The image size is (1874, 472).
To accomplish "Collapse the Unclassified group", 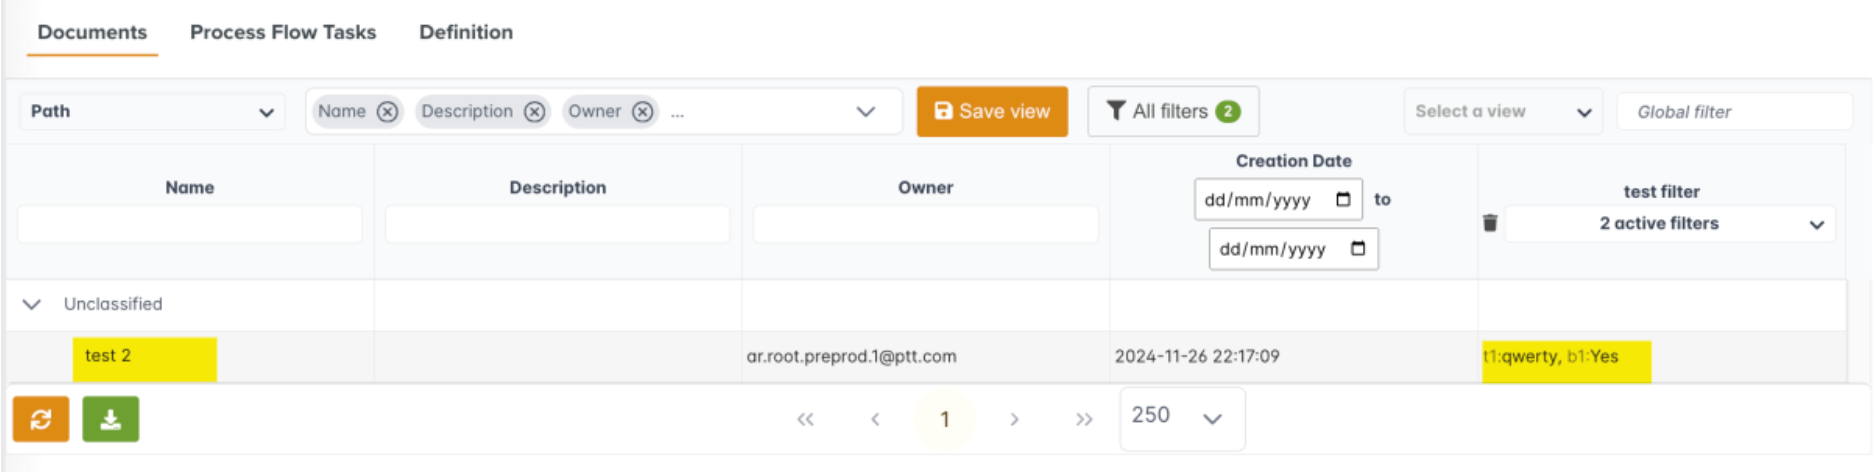I will [x=32, y=304].
